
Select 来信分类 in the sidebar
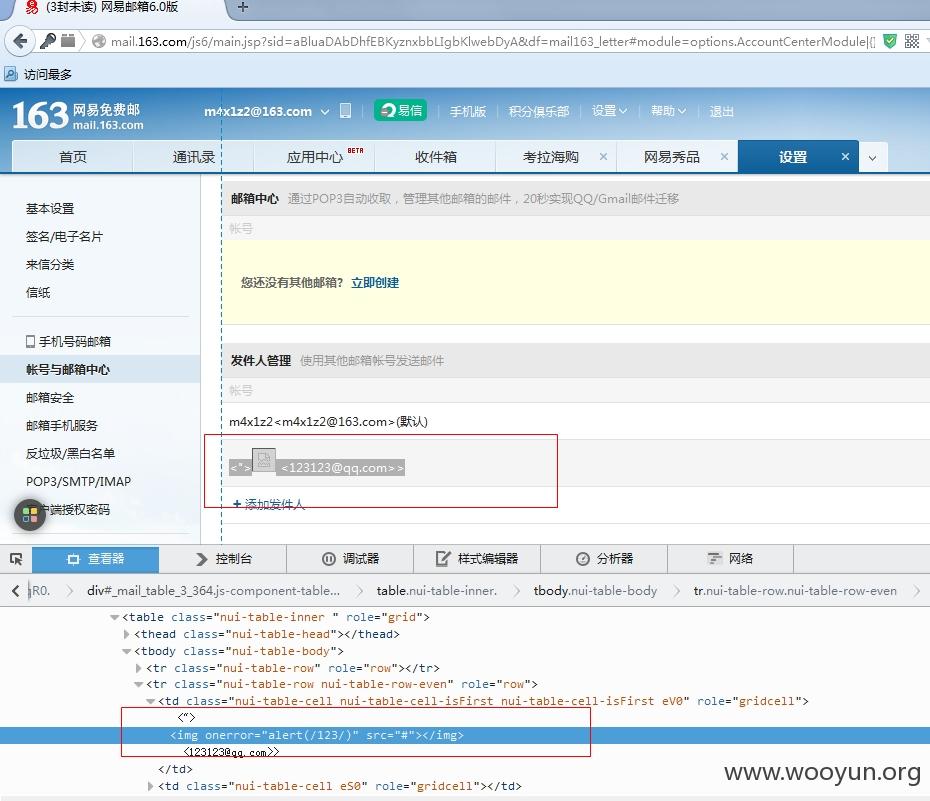[50, 264]
